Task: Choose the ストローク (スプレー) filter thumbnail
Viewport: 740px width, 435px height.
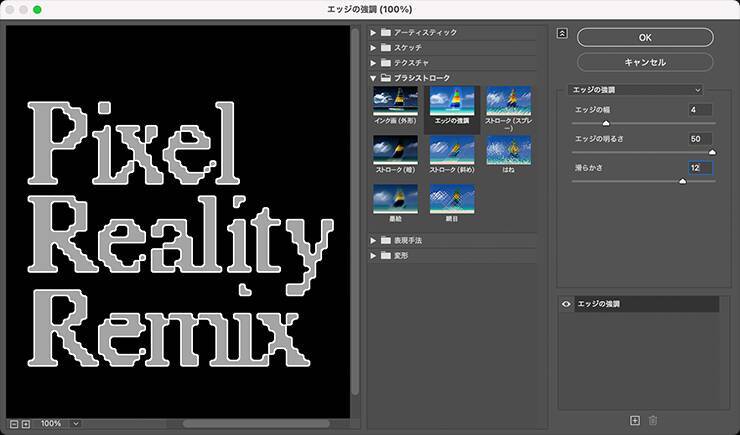Action: click(x=509, y=101)
